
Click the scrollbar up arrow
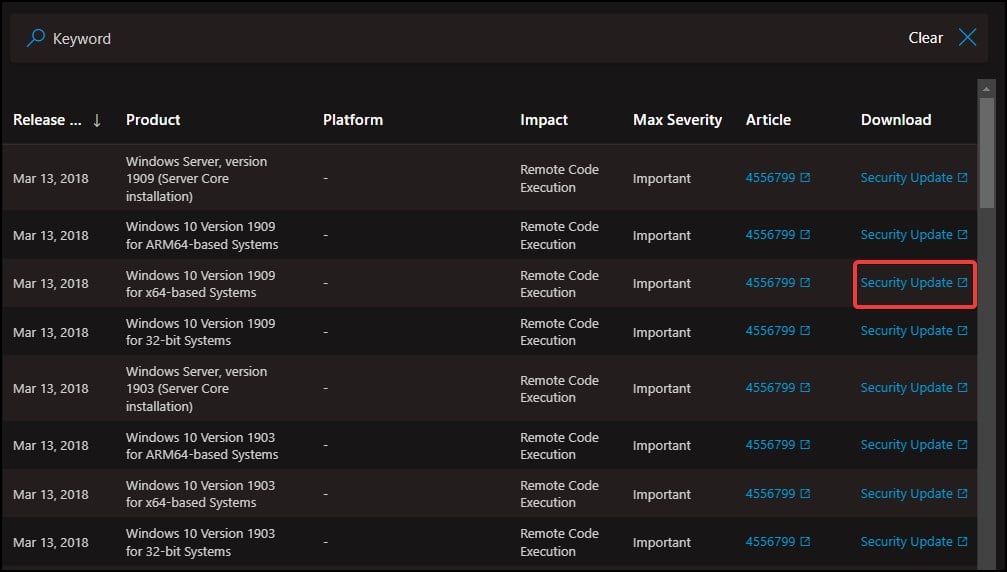click(x=986, y=88)
